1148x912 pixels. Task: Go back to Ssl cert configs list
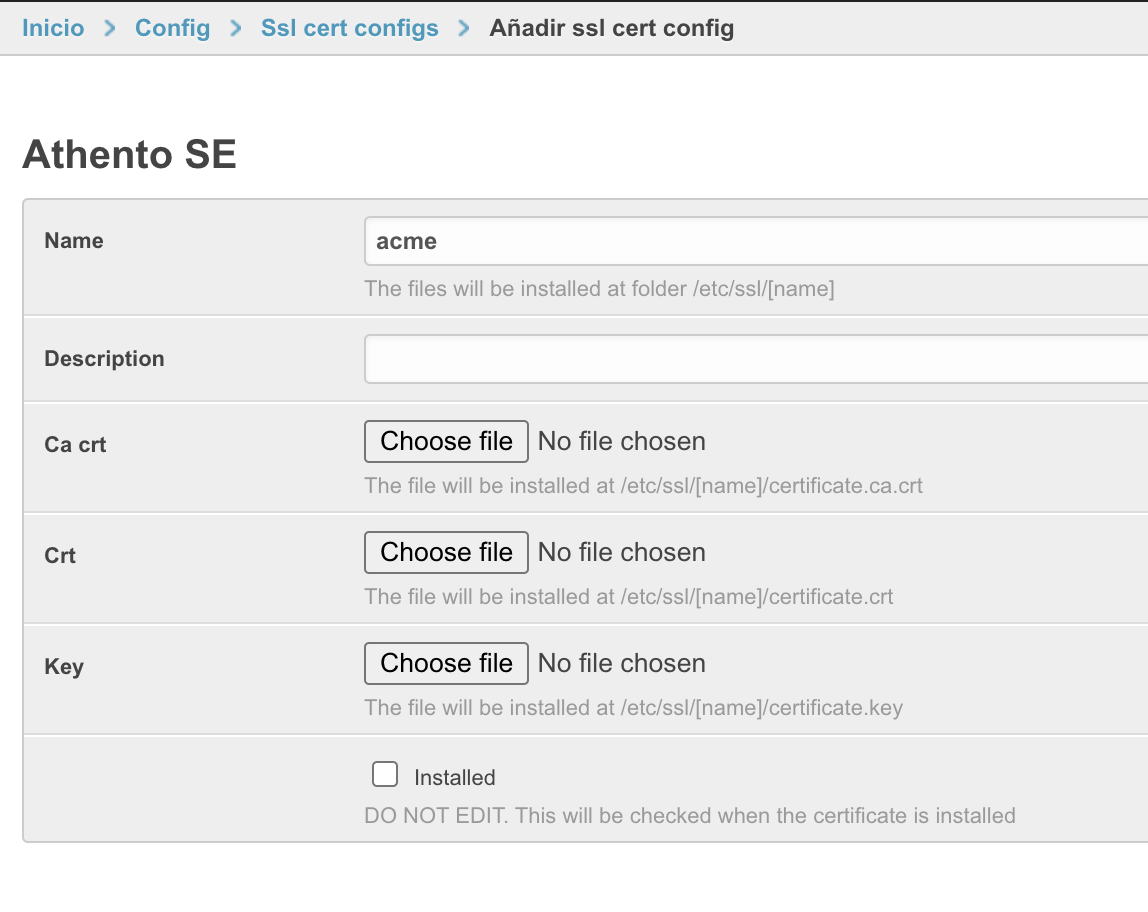(x=349, y=28)
